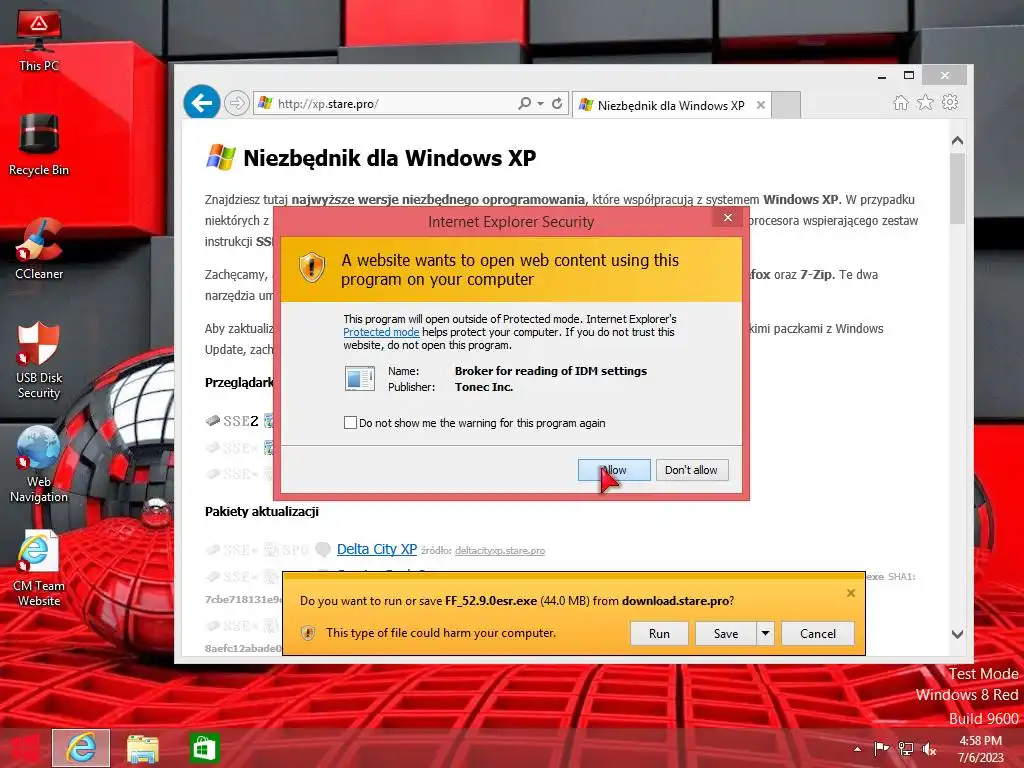Close the Niezbędnik dla Windows XP tab
Viewport: 1024px width, 768px height.
click(x=760, y=105)
